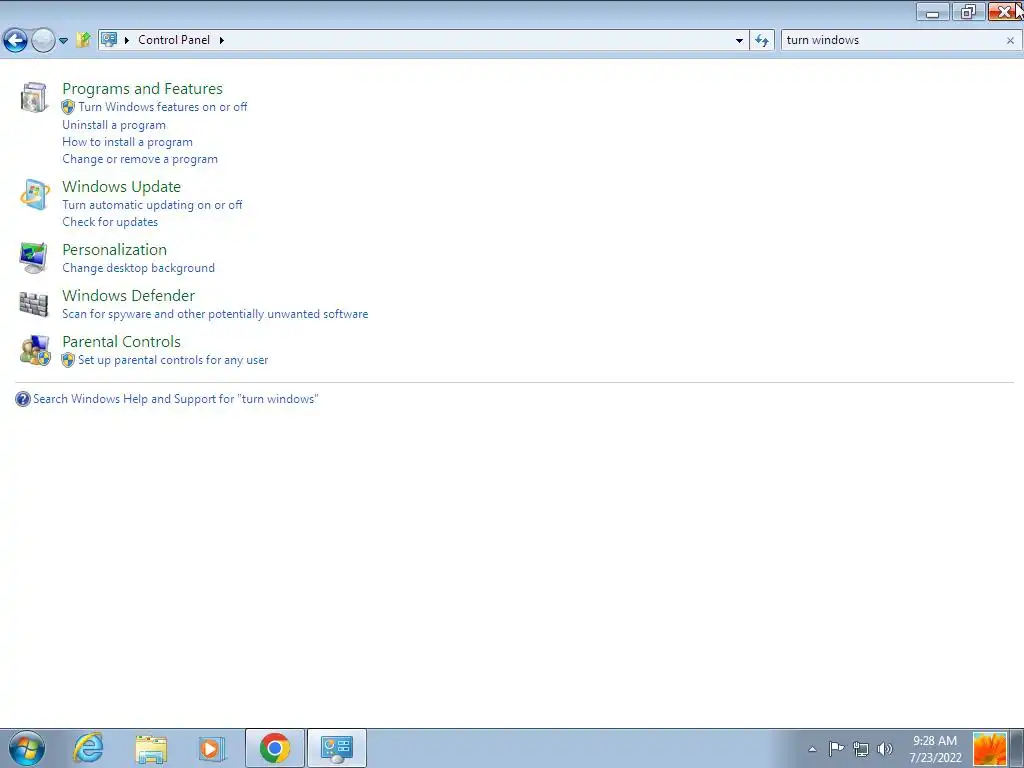Open Windows Media Player from taskbar
The width and height of the screenshot is (1024, 768).
(212, 748)
